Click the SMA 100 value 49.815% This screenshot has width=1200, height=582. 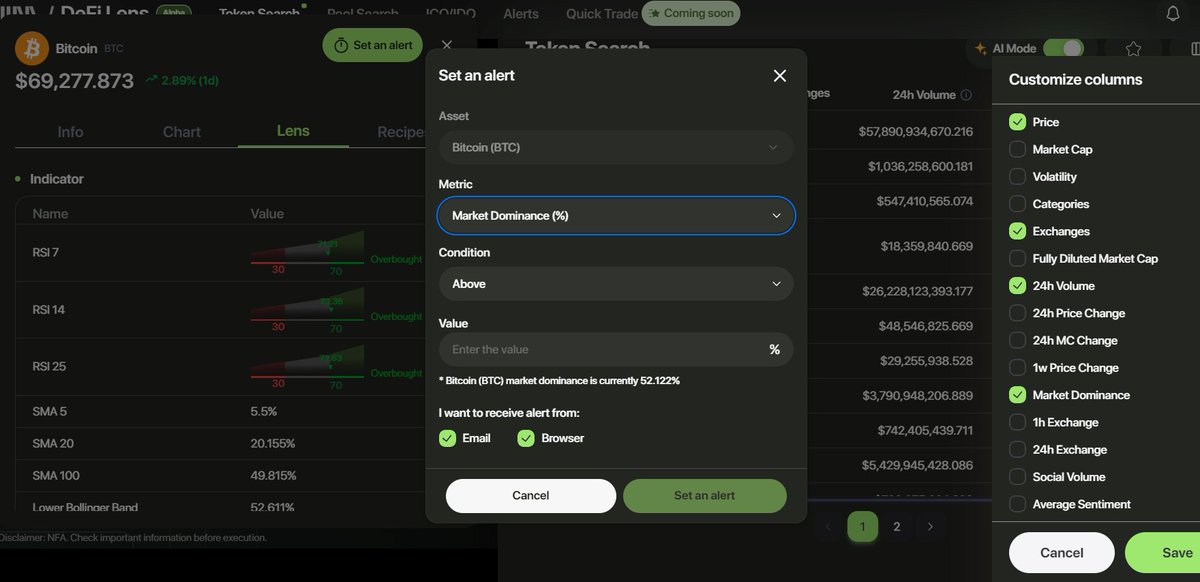[x=273, y=475]
